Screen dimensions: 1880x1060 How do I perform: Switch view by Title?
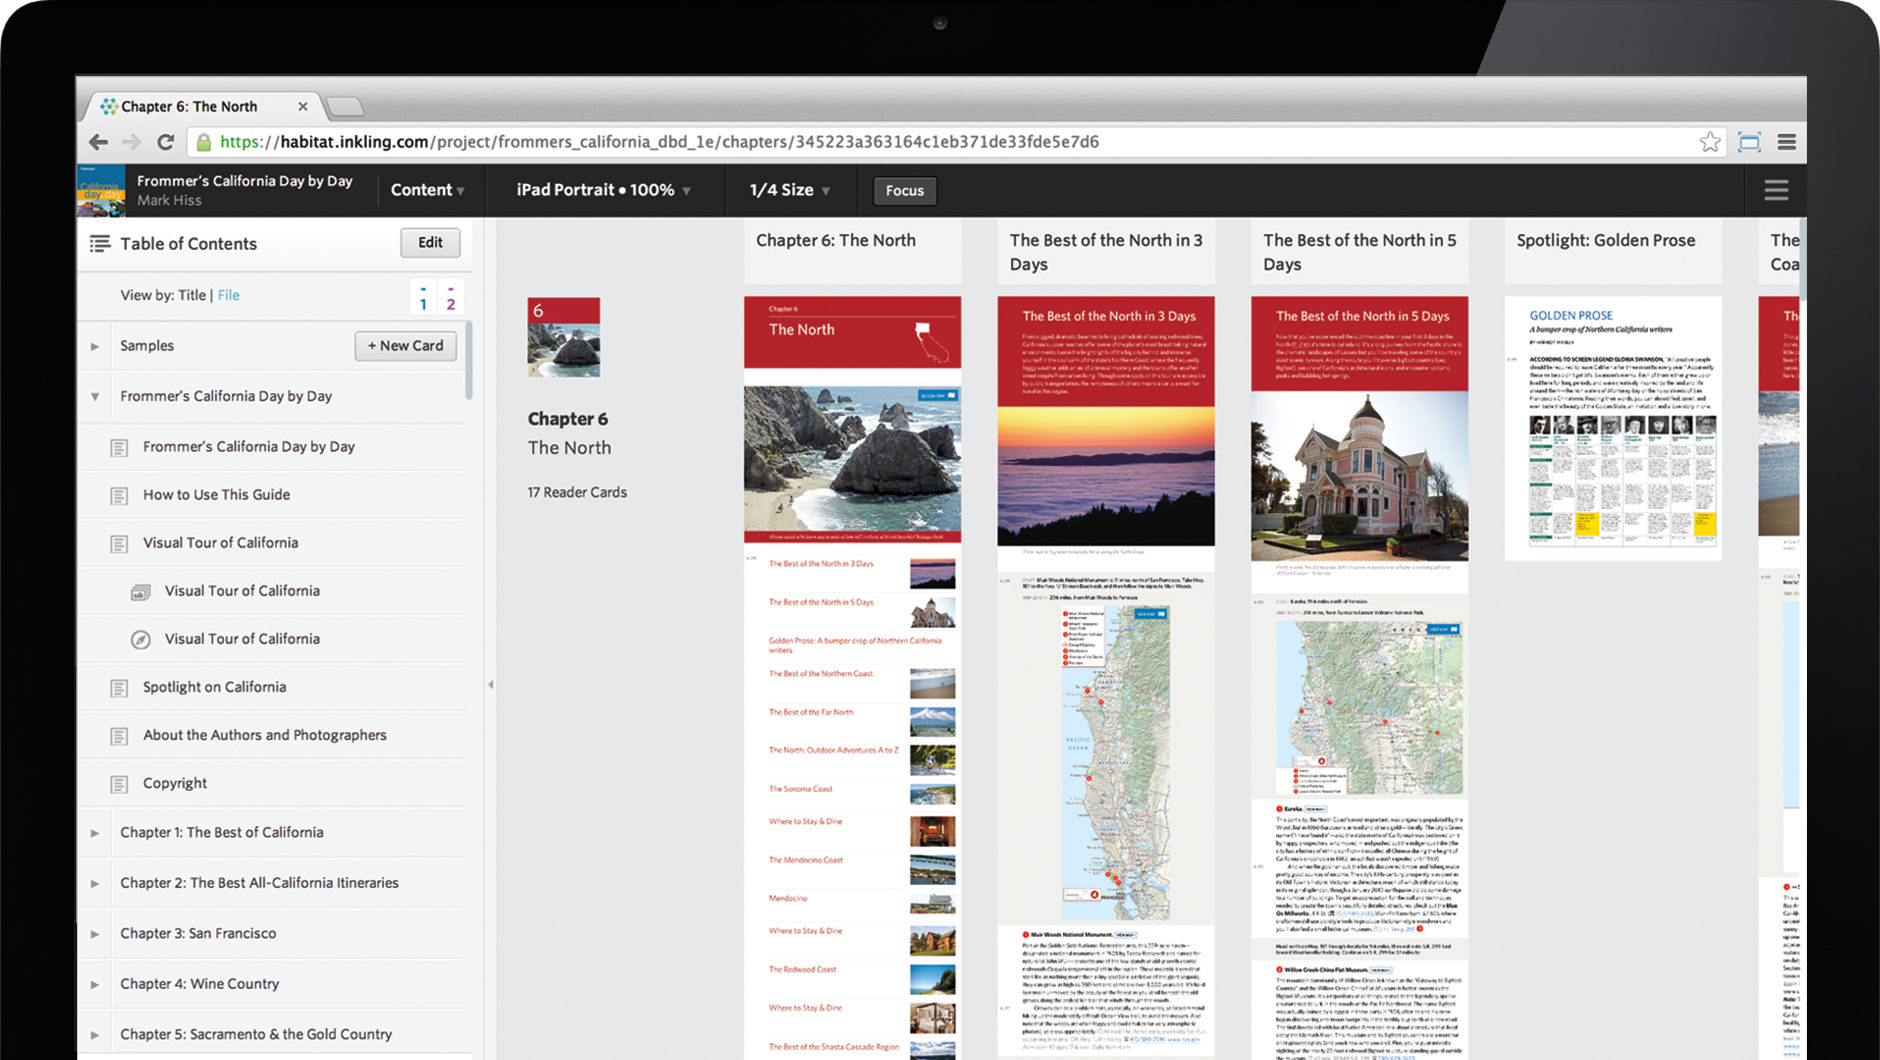coord(191,295)
